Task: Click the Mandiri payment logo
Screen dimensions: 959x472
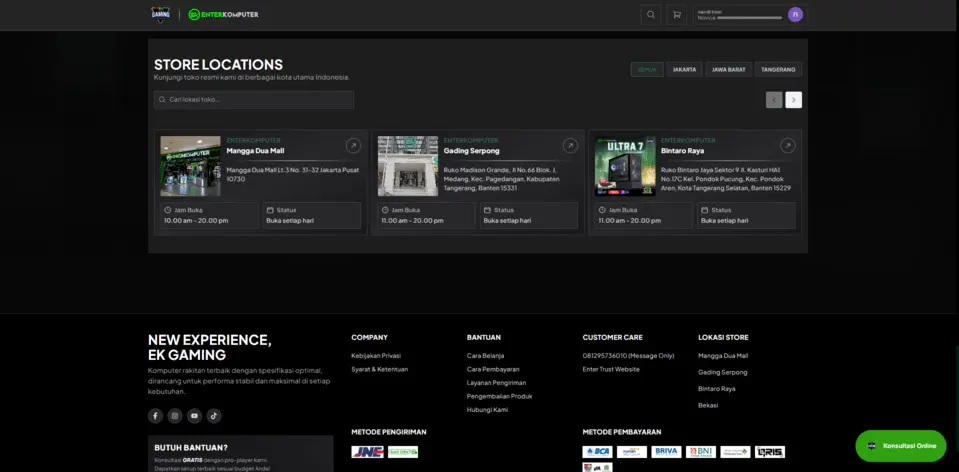Action: coord(632,452)
